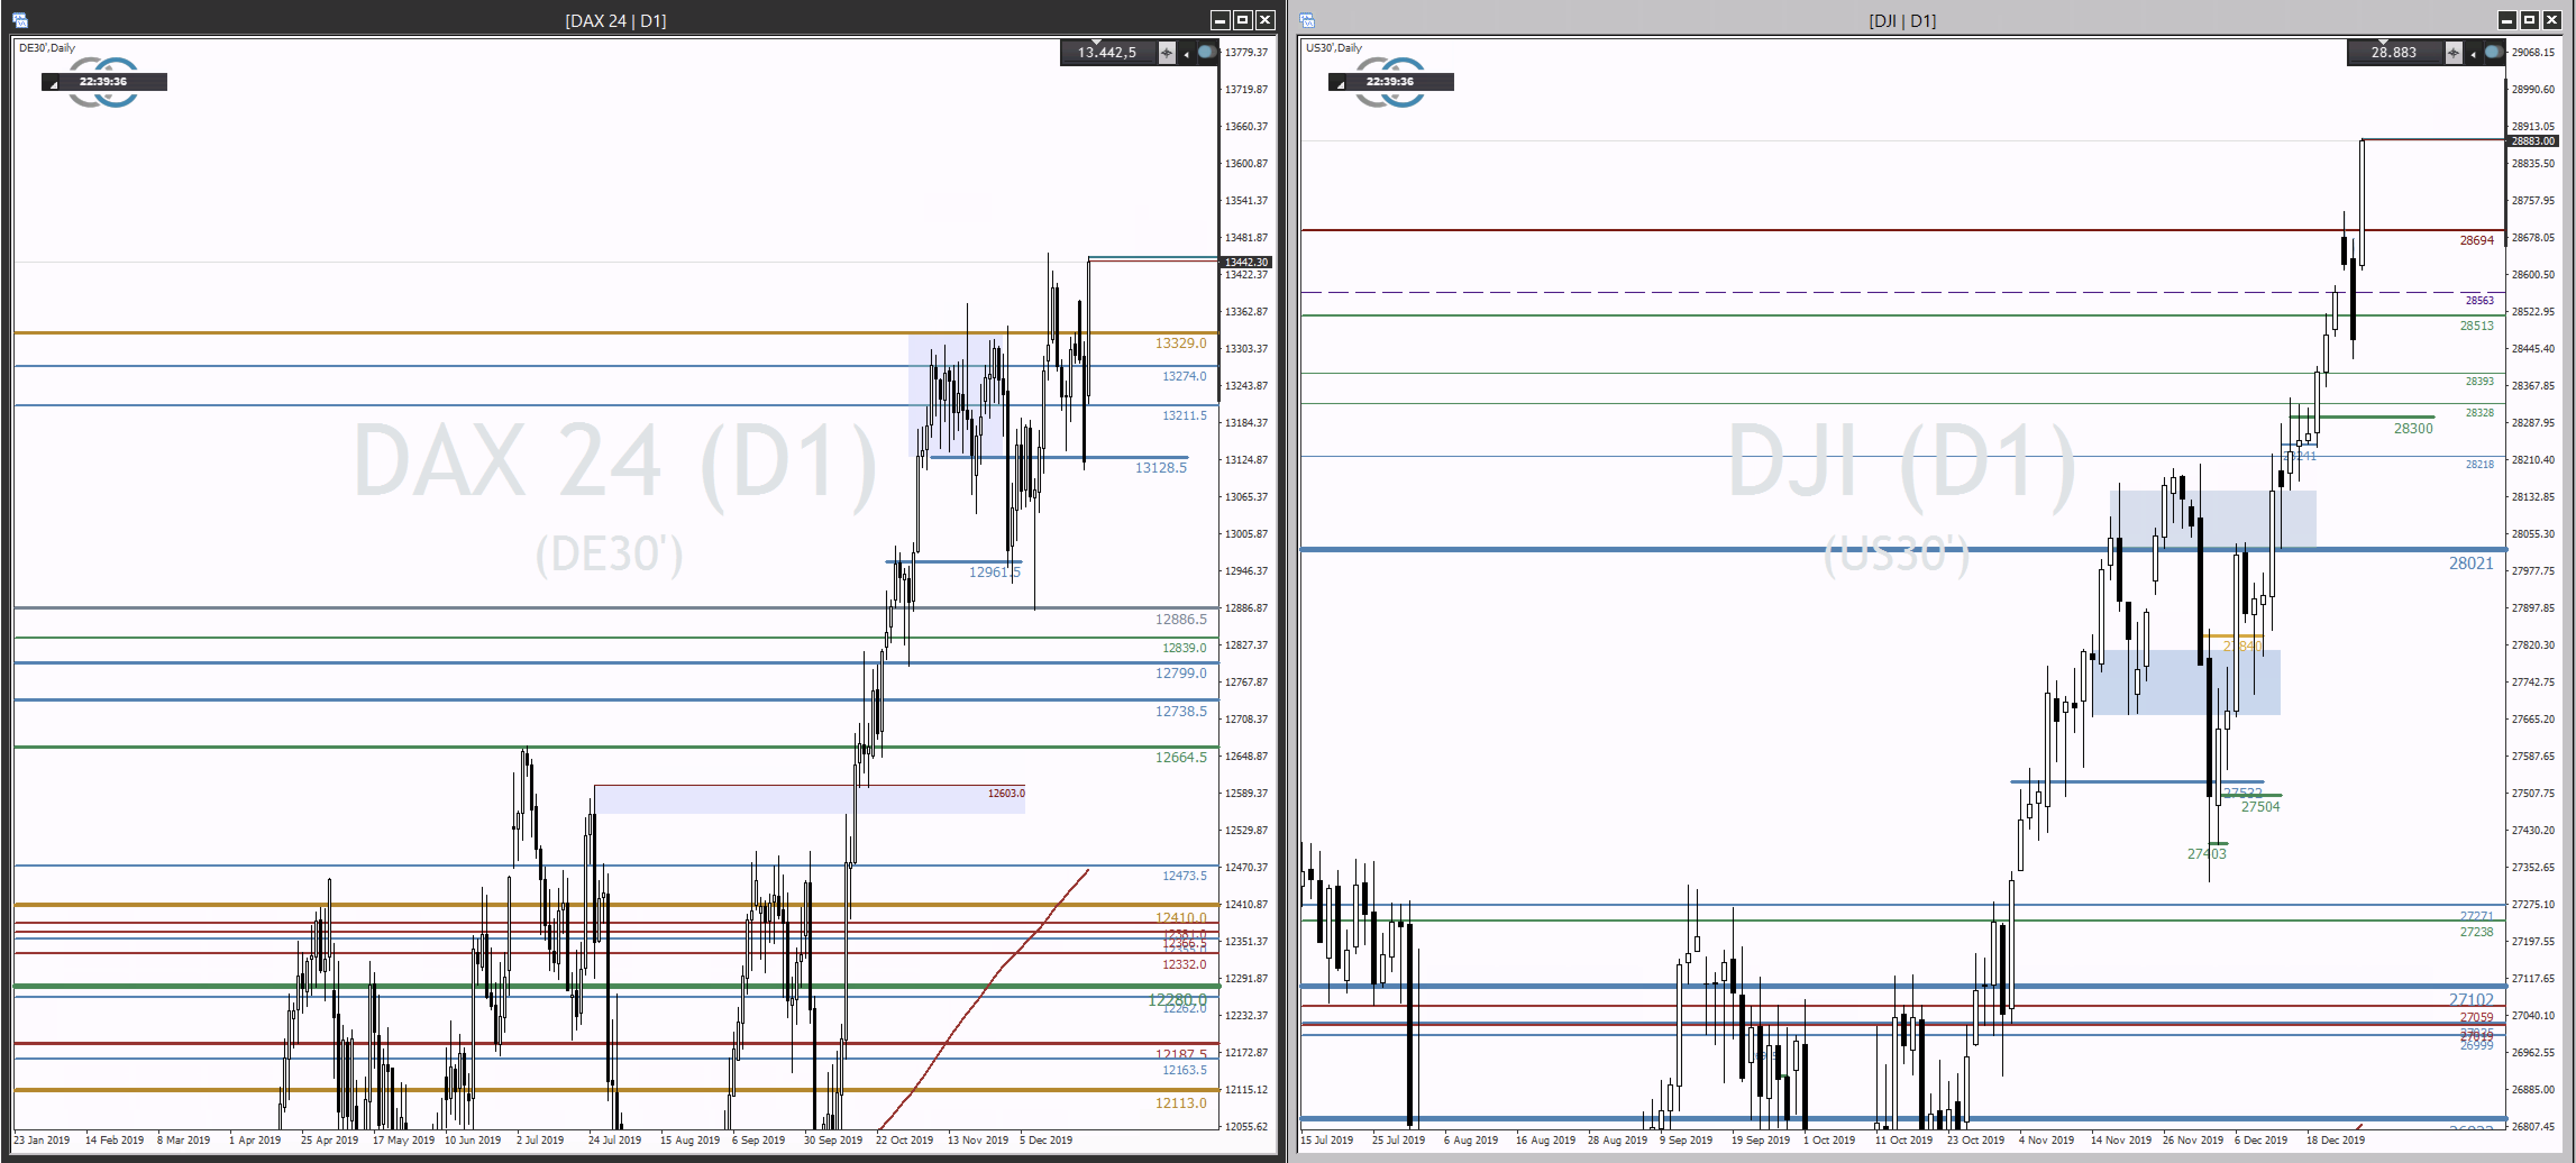Click the 28883.00 current price tag
Screen dimensions: 2576x1163
2533,141
